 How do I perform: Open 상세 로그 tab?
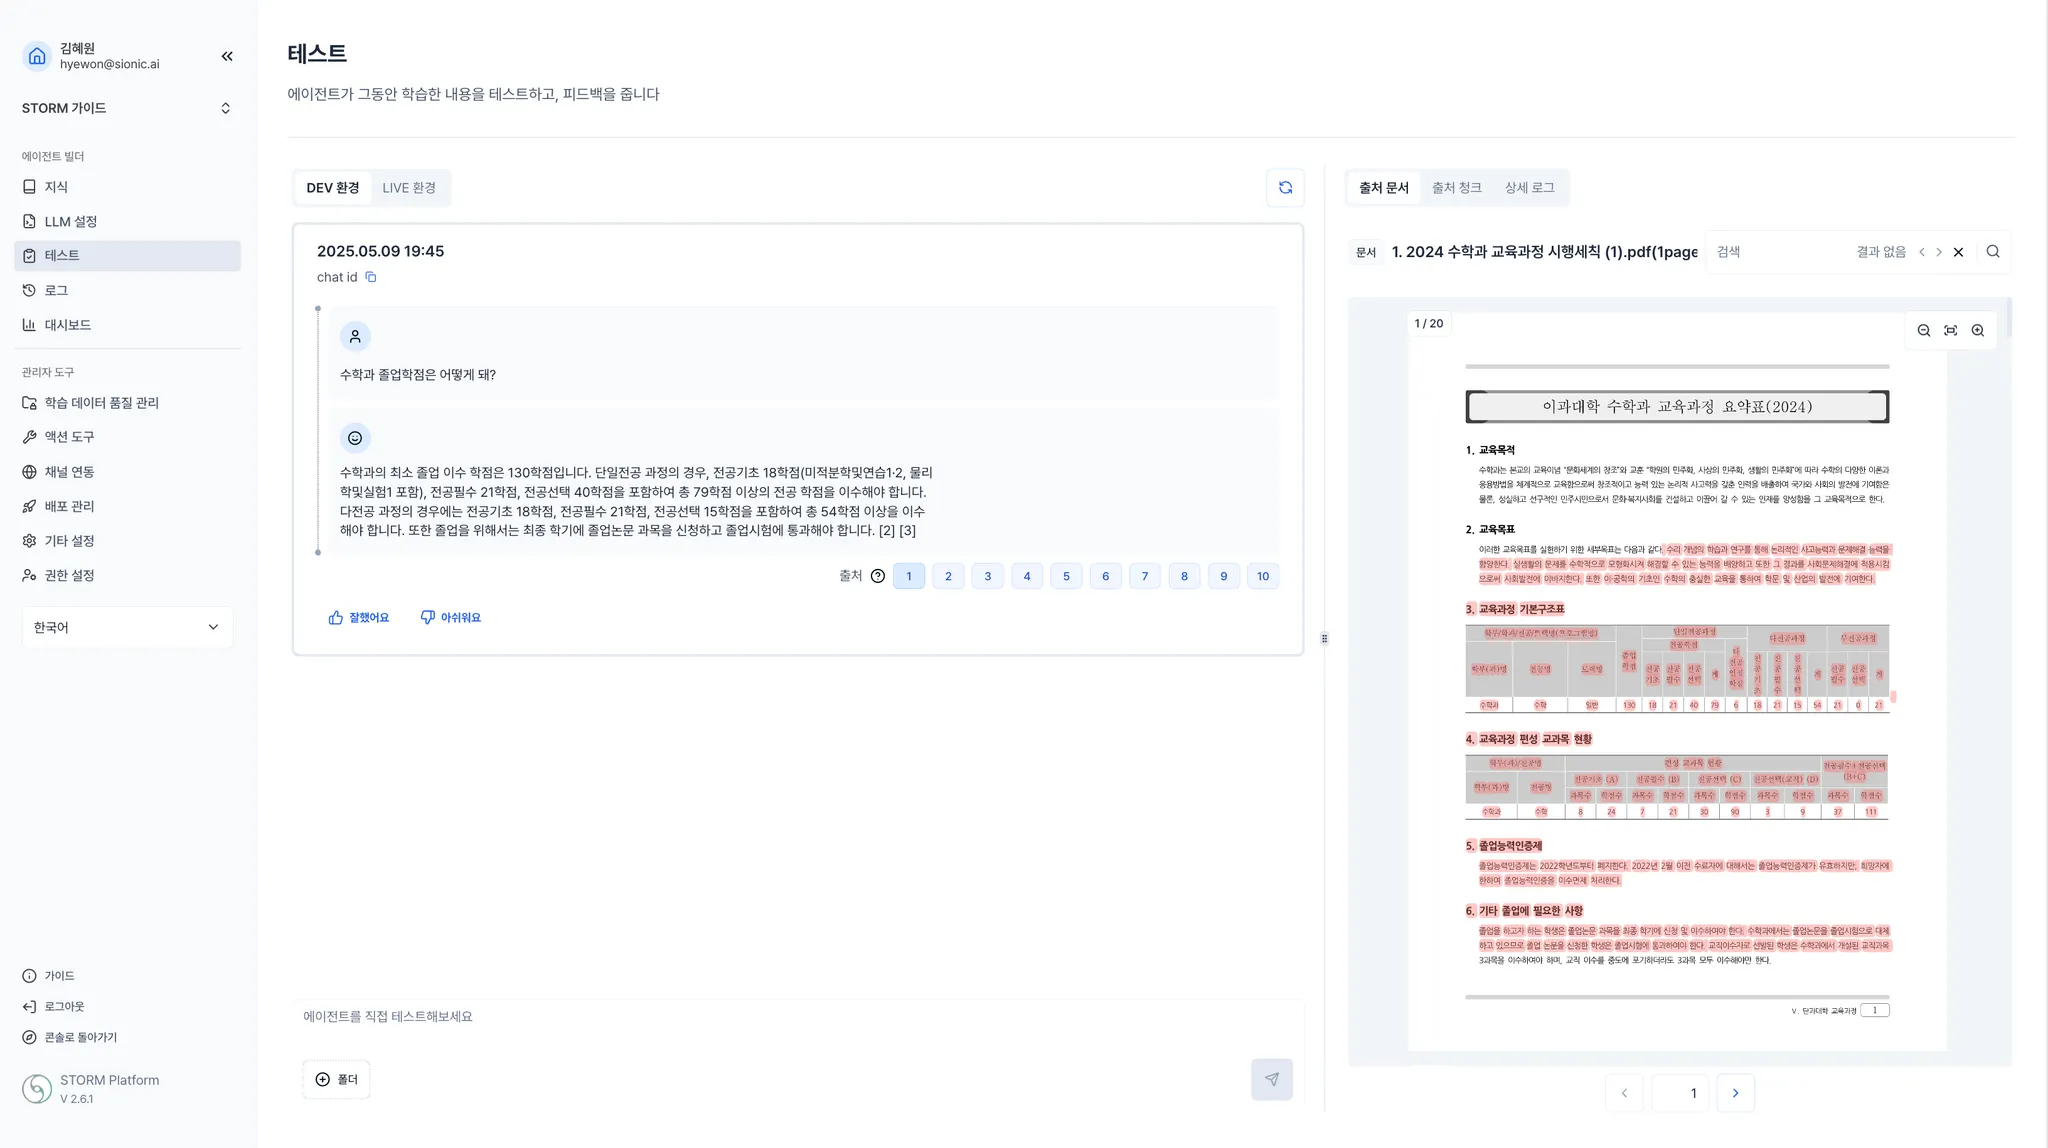click(1529, 188)
